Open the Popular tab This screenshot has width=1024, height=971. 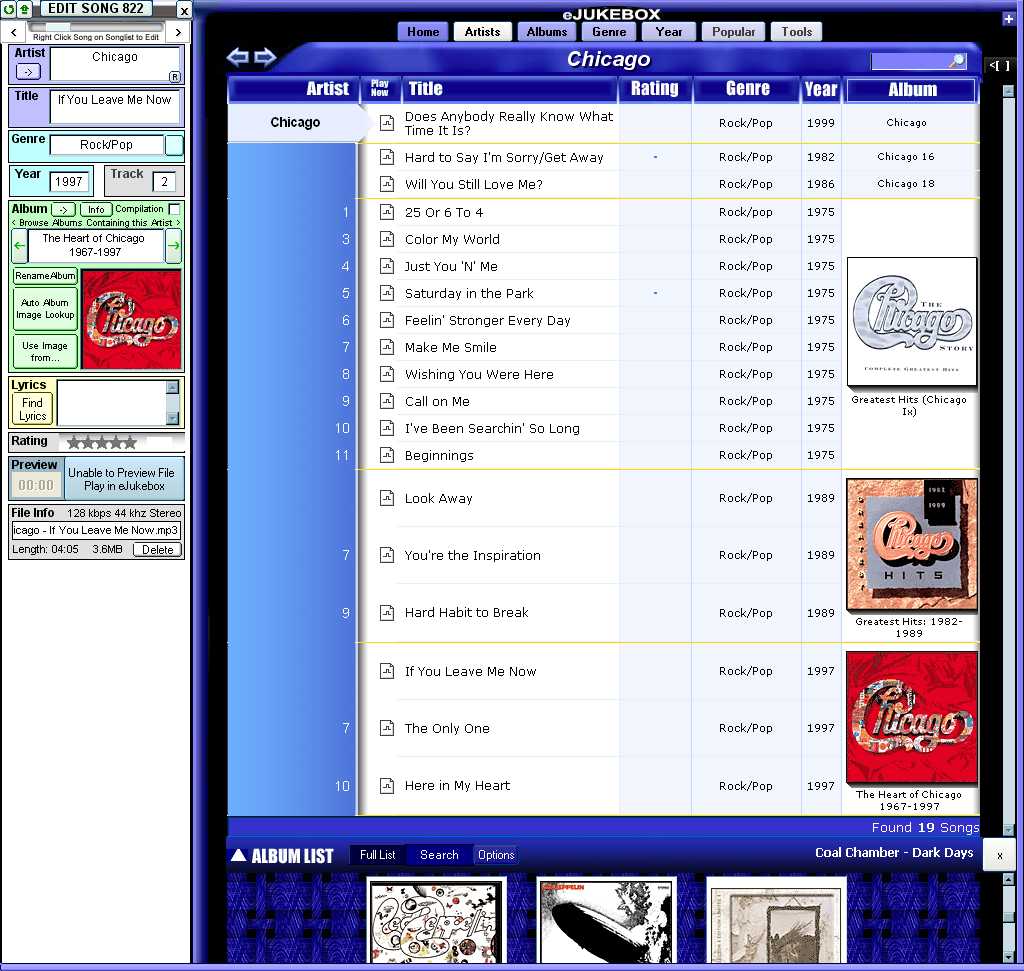tap(733, 32)
